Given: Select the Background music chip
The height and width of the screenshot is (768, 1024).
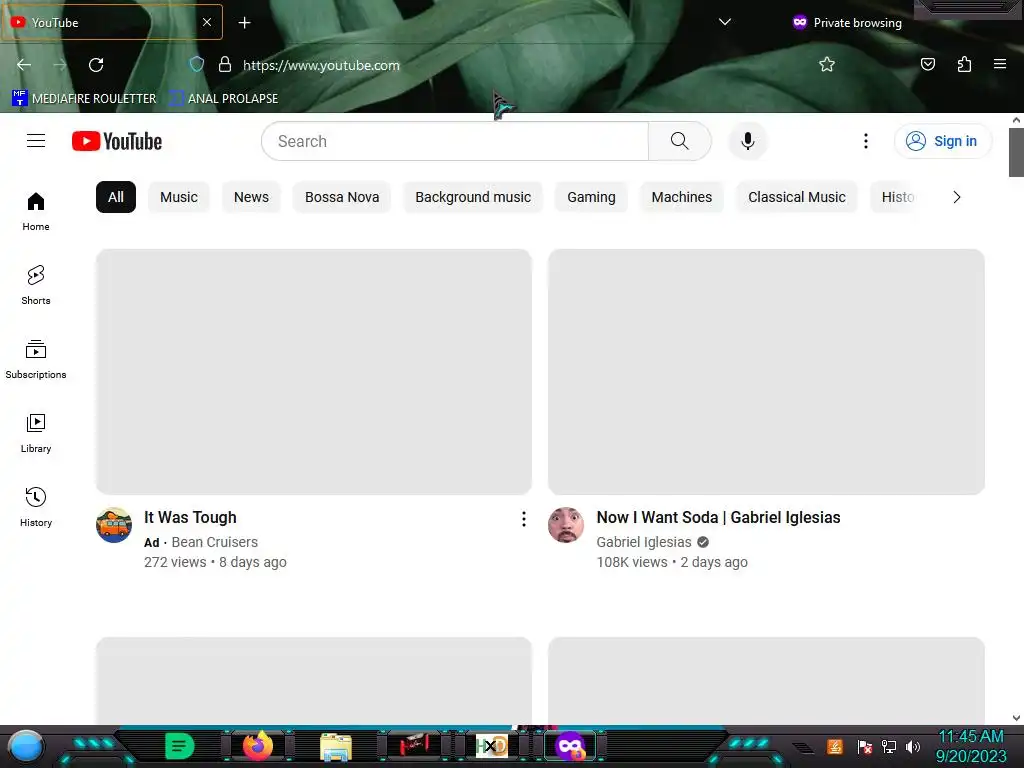Looking at the screenshot, I should [x=473, y=197].
